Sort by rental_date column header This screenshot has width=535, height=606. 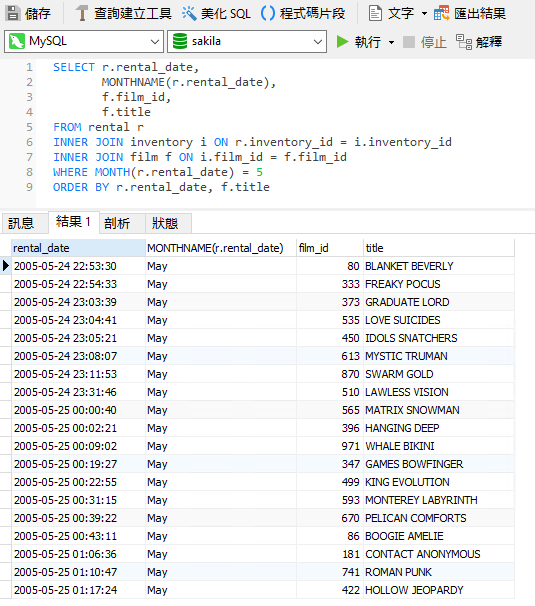coord(78,248)
